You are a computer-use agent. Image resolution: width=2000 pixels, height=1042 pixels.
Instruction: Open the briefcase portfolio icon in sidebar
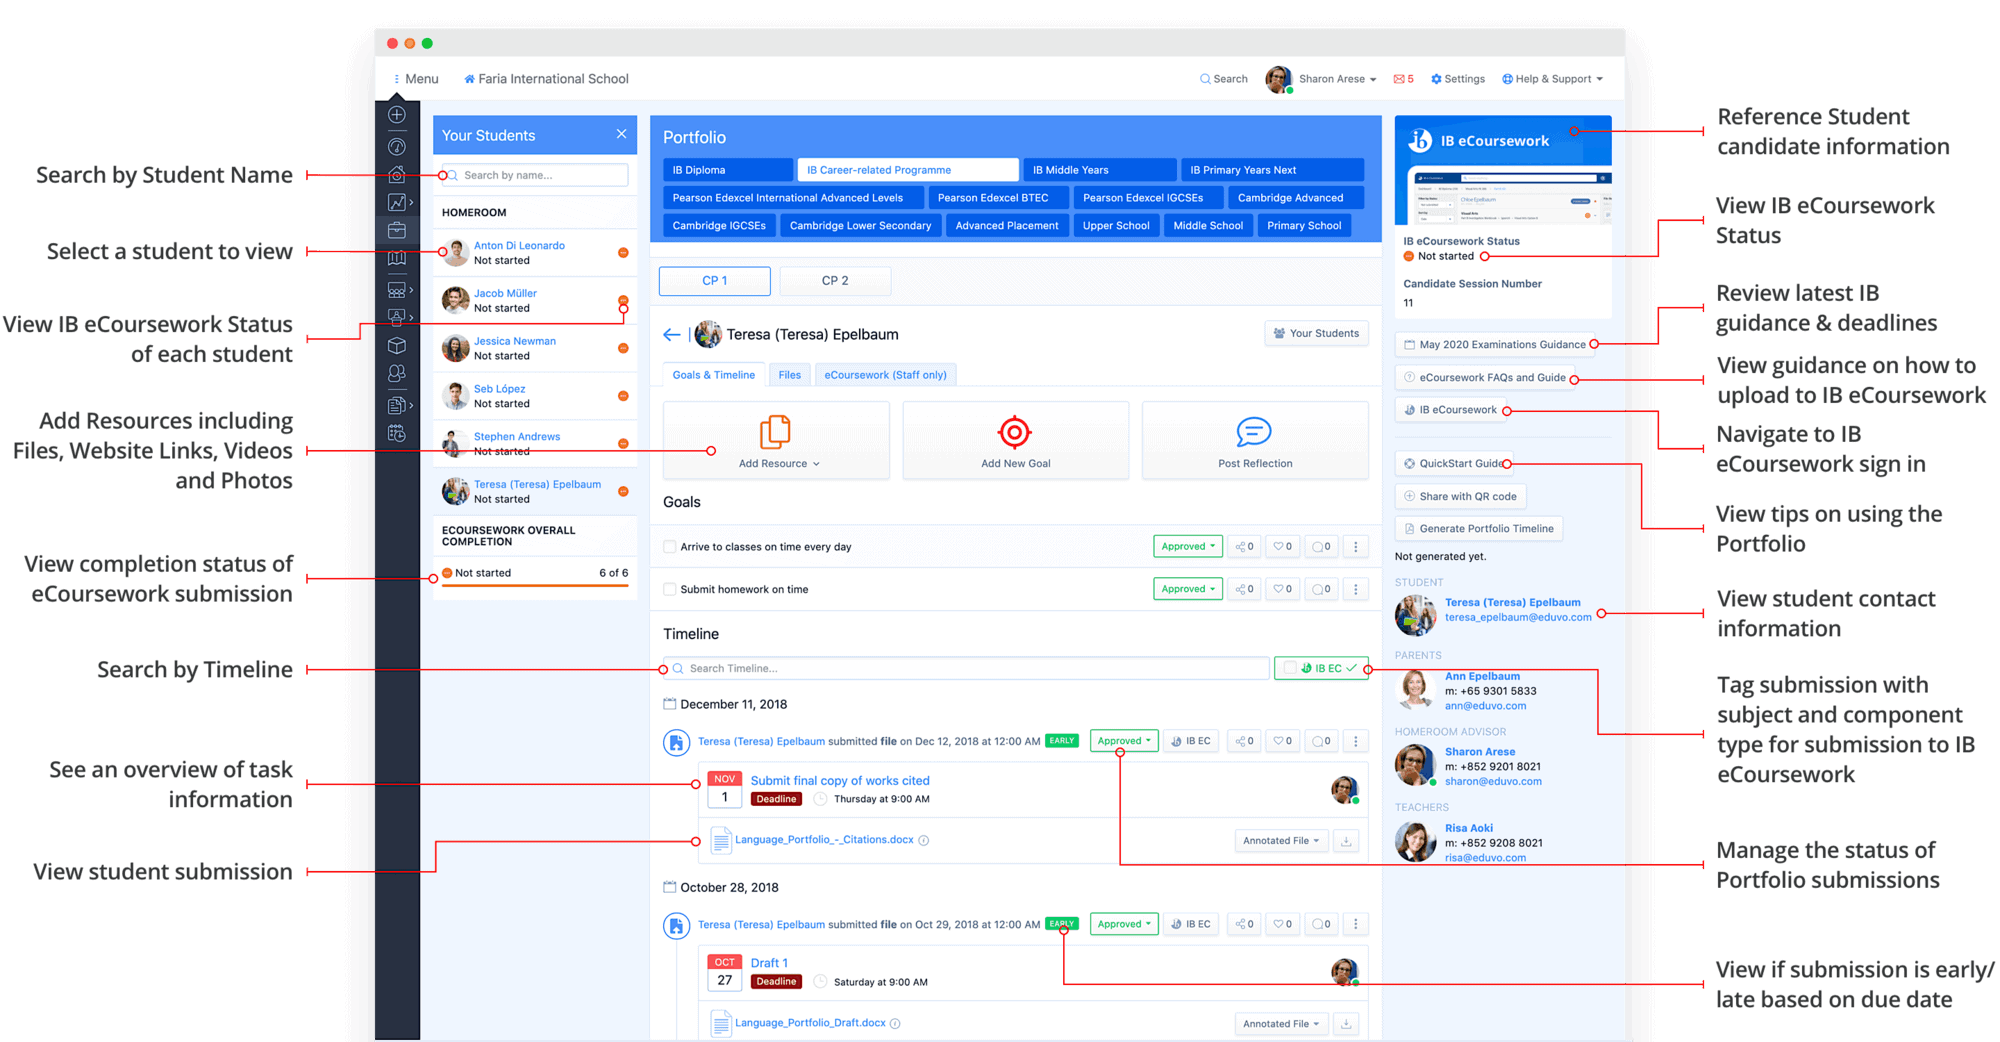[397, 230]
